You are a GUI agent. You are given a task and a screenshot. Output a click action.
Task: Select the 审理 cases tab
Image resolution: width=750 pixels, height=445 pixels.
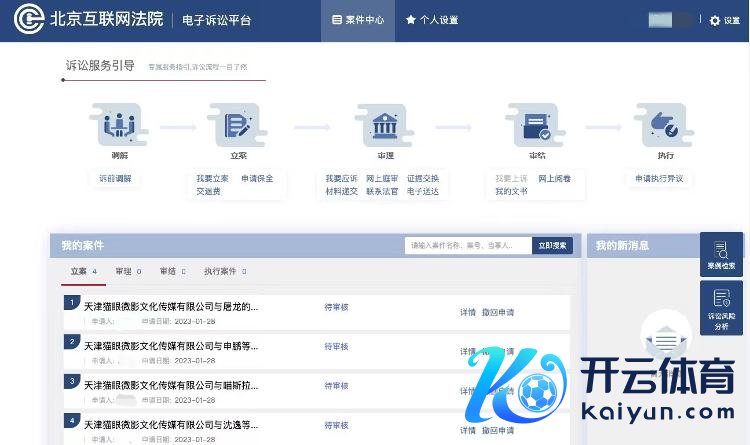pos(127,271)
